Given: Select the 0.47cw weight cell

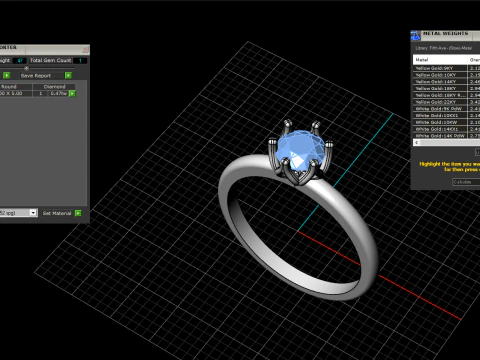Looking at the screenshot, I should 59,94.
